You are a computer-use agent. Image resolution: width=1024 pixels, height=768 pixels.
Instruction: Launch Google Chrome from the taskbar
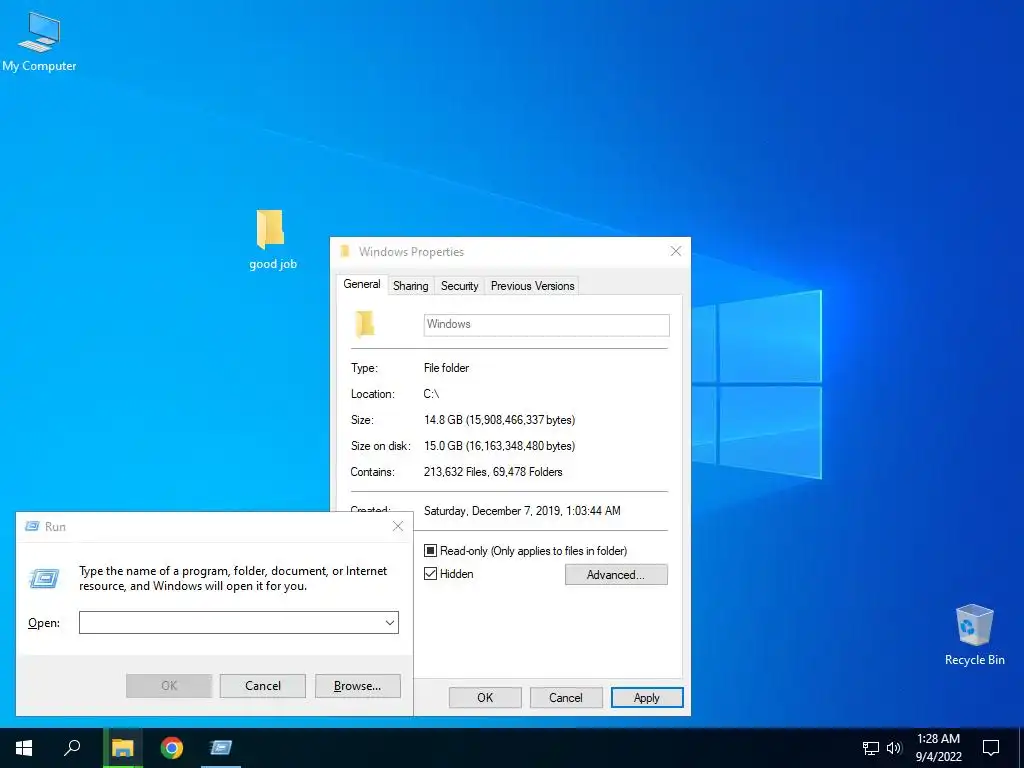(172, 748)
